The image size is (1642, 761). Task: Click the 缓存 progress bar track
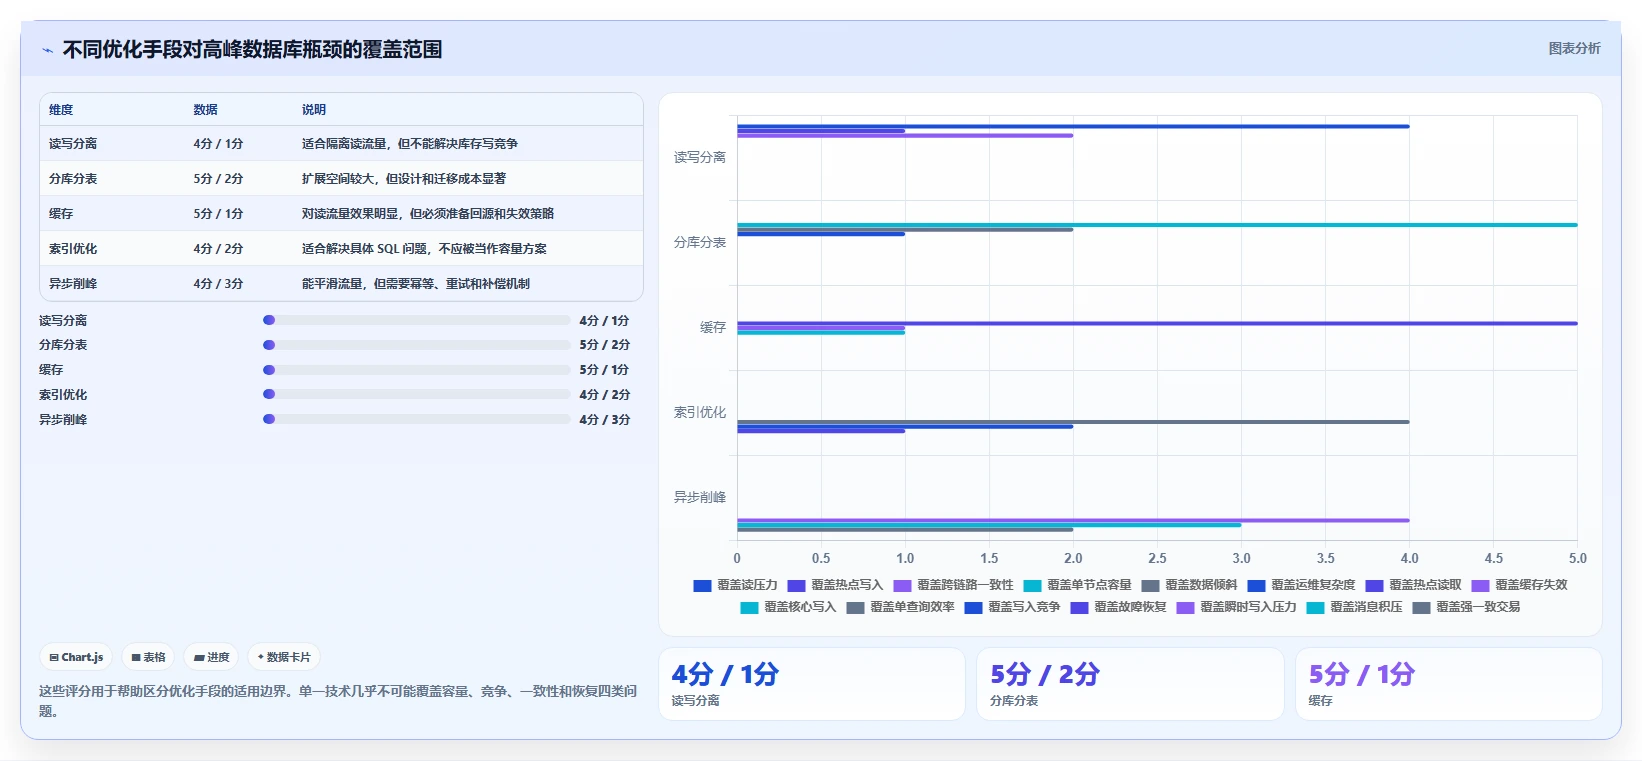[417, 370]
